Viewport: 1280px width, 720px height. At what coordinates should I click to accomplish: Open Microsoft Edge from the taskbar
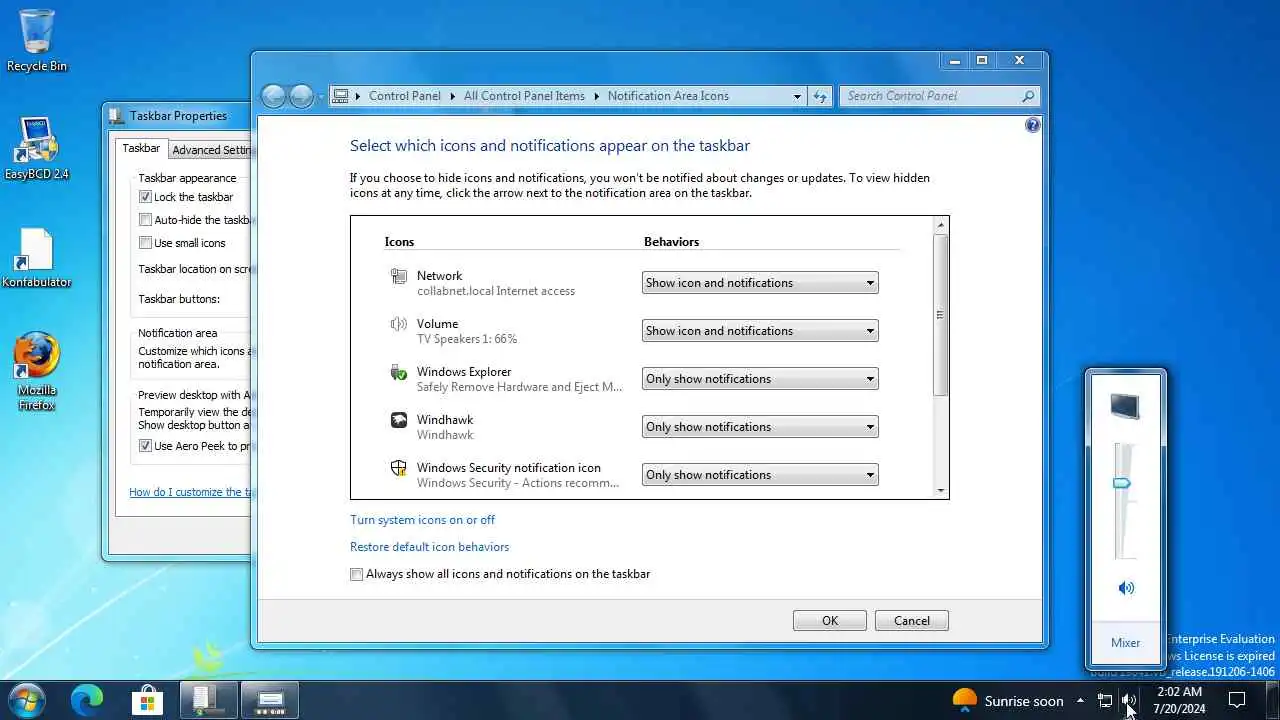point(87,700)
